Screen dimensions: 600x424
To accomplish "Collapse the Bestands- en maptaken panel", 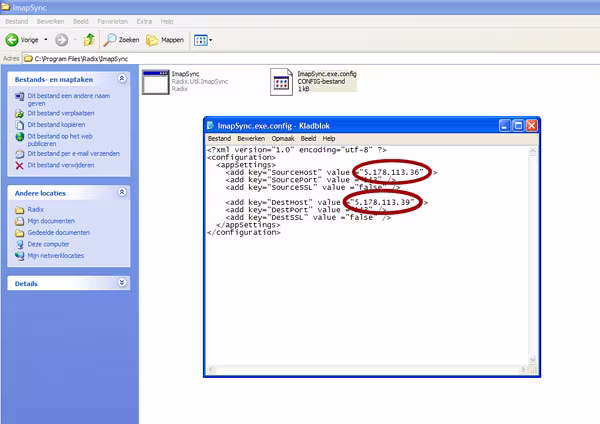I will tap(122, 78).
